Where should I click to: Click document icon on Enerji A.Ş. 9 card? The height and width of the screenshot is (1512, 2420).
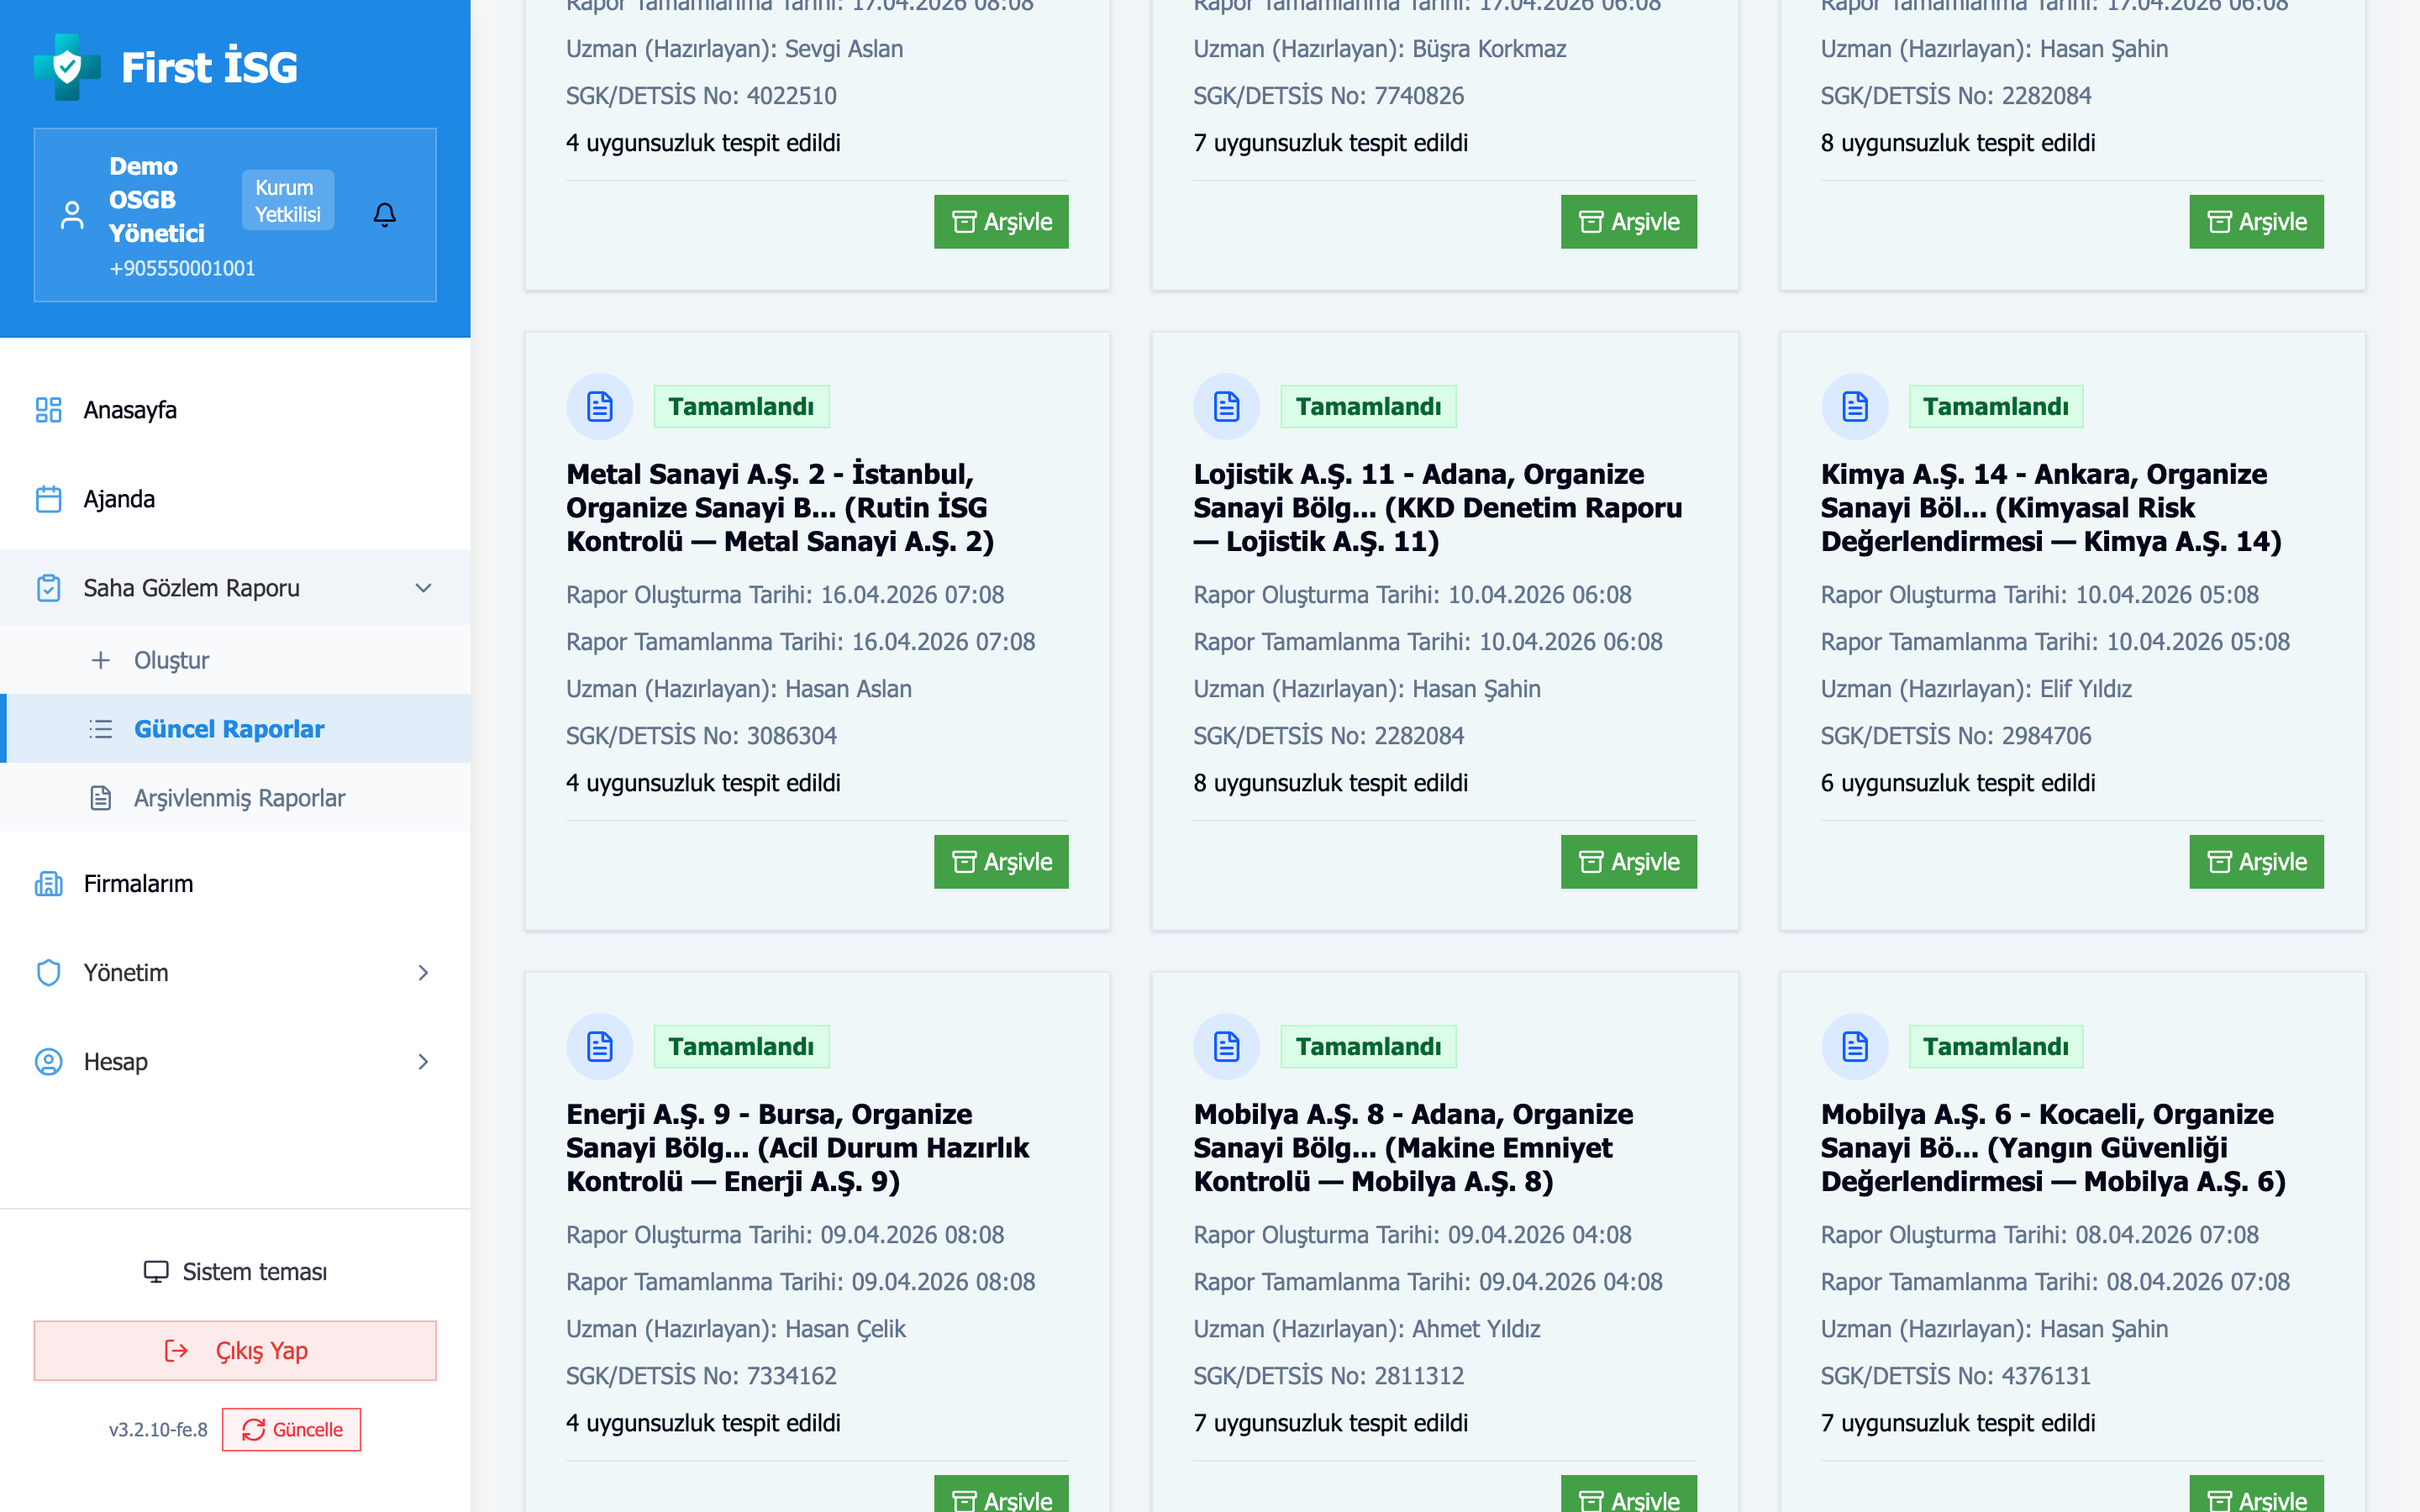click(x=599, y=1047)
